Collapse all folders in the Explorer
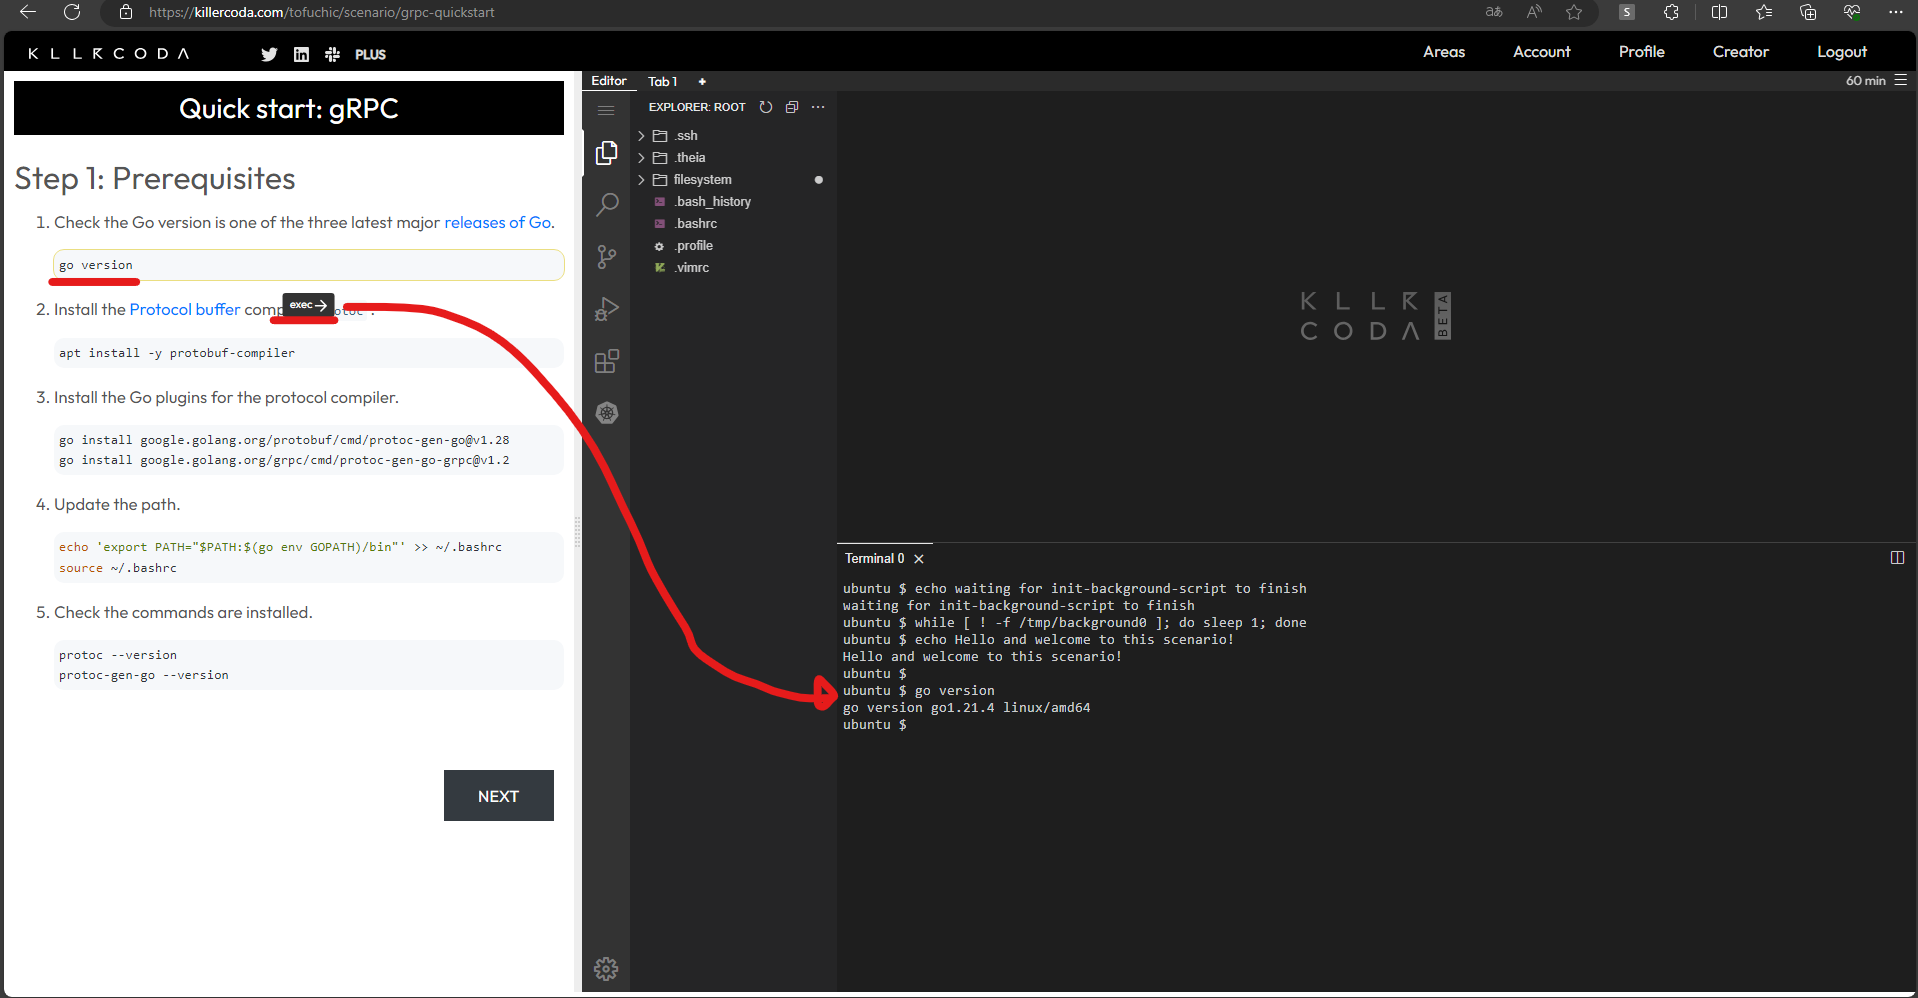The width and height of the screenshot is (1918, 998). pyautogui.click(x=792, y=107)
